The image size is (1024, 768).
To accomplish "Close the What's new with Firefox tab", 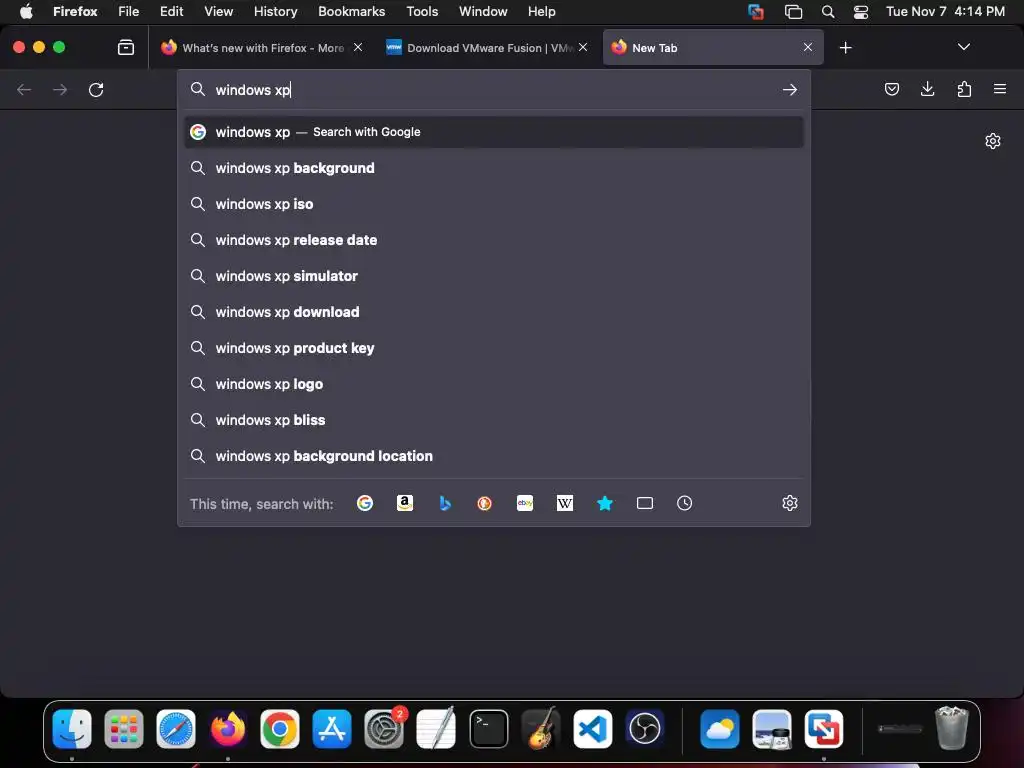I will [x=358, y=47].
